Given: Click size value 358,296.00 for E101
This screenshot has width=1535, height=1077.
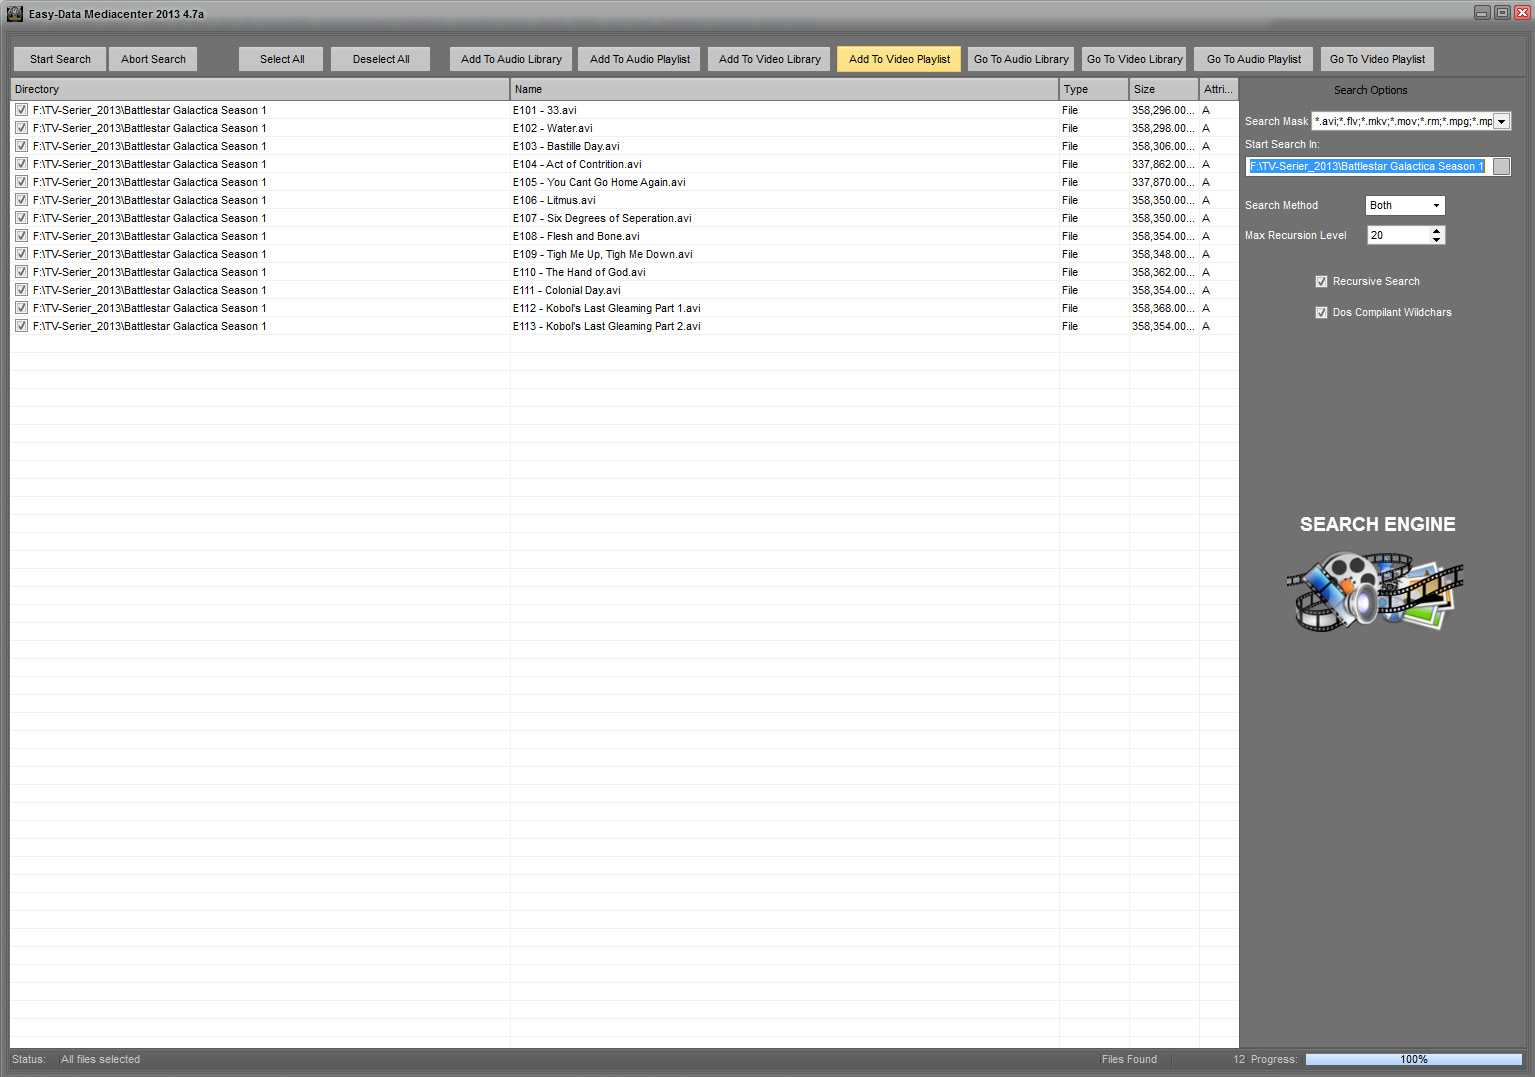Looking at the screenshot, I should (1163, 110).
